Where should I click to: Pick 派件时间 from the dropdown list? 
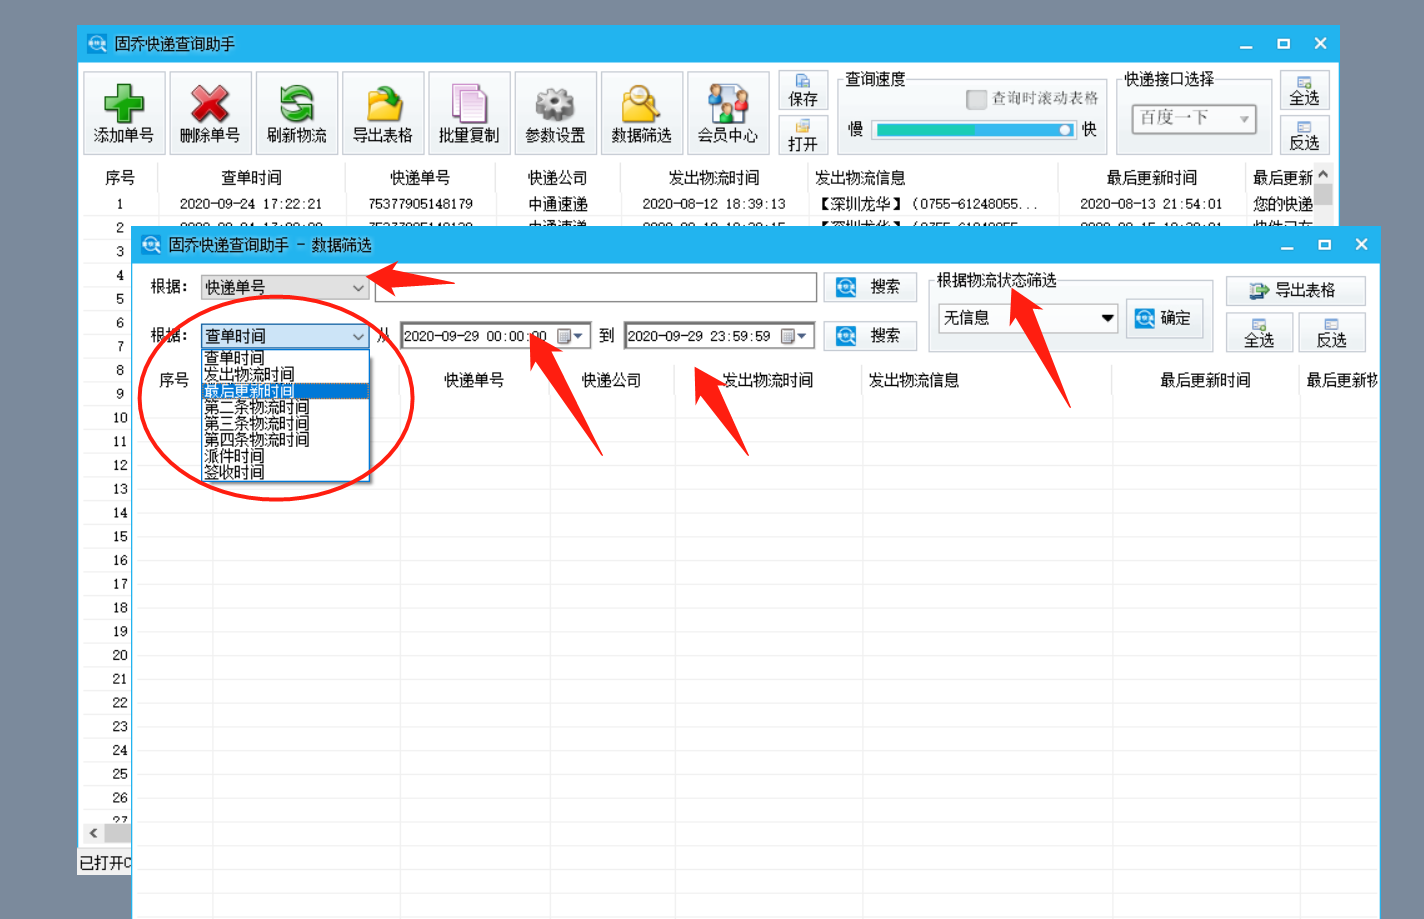[x=285, y=456]
